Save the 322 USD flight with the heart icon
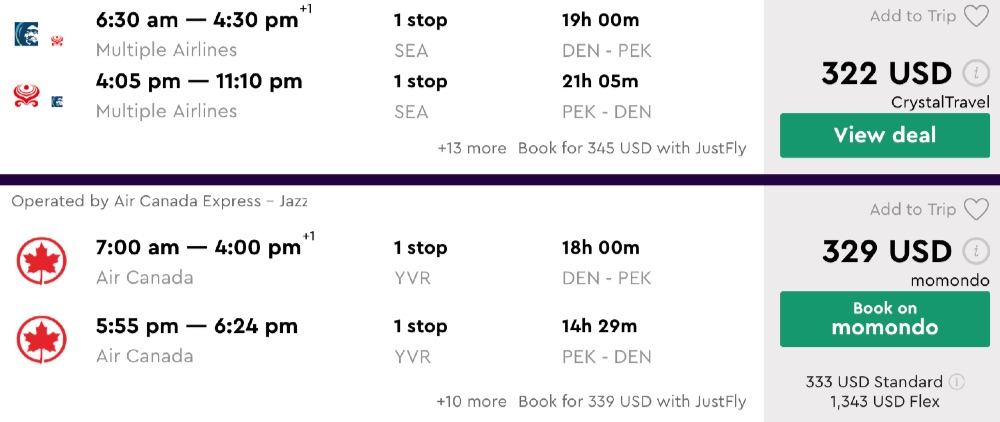This screenshot has height=422, width=1000. tap(975, 17)
